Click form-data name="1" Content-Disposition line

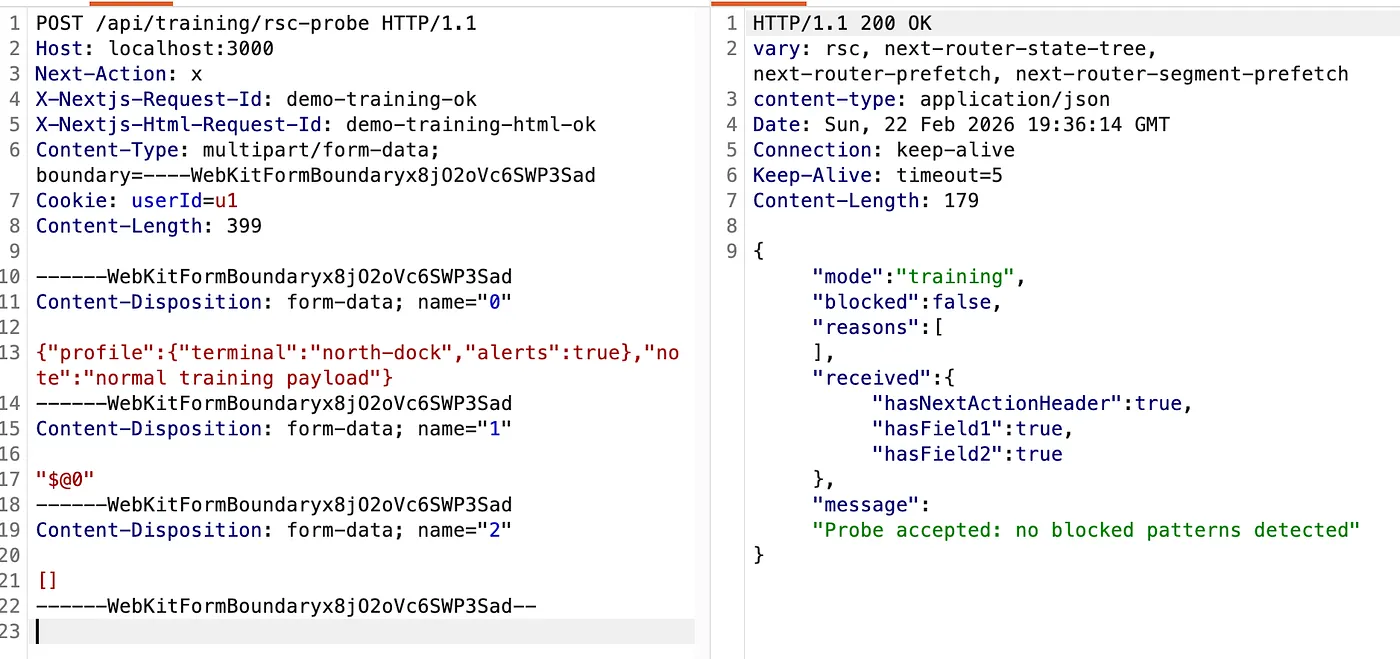(273, 429)
